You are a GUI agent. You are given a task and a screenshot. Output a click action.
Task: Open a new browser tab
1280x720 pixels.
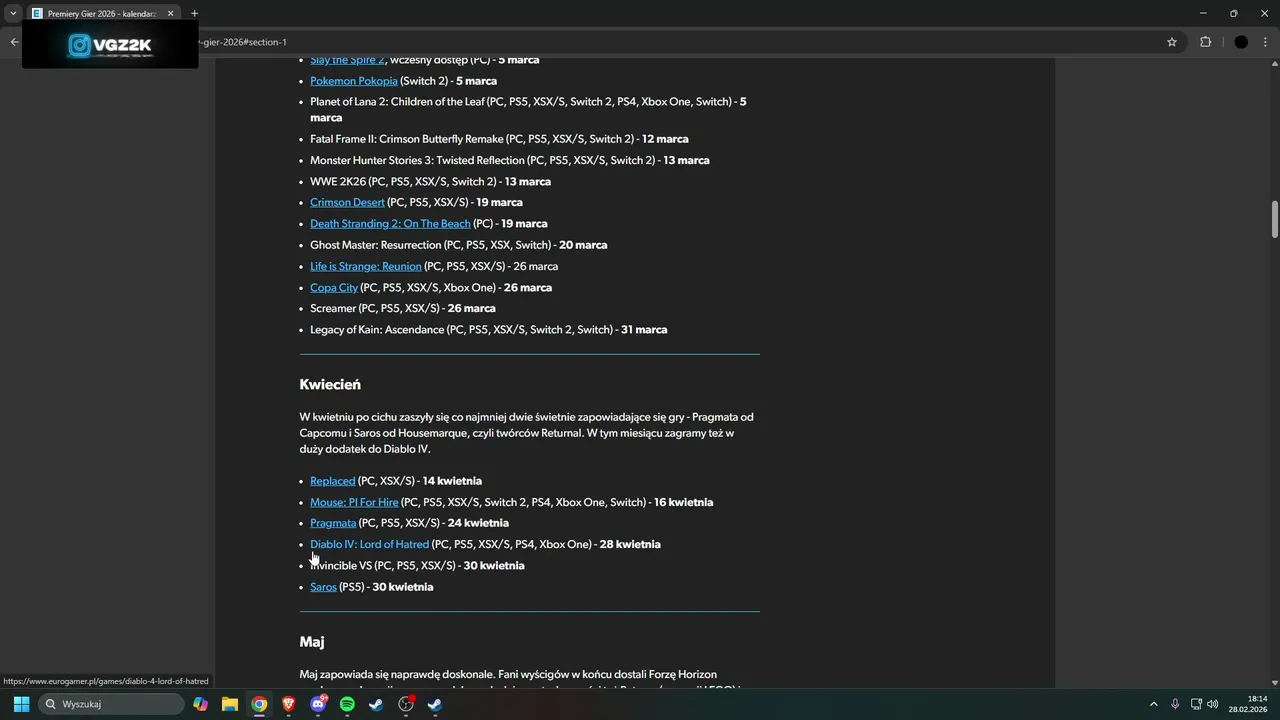[194, 14]
